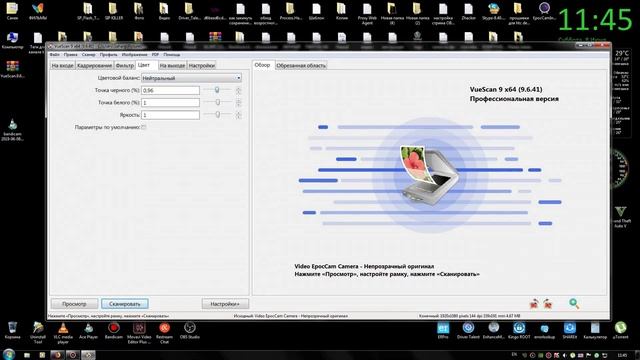Click the Сканировать button
The width and height of the screenshot is (640, 360).
coord(124,304)
